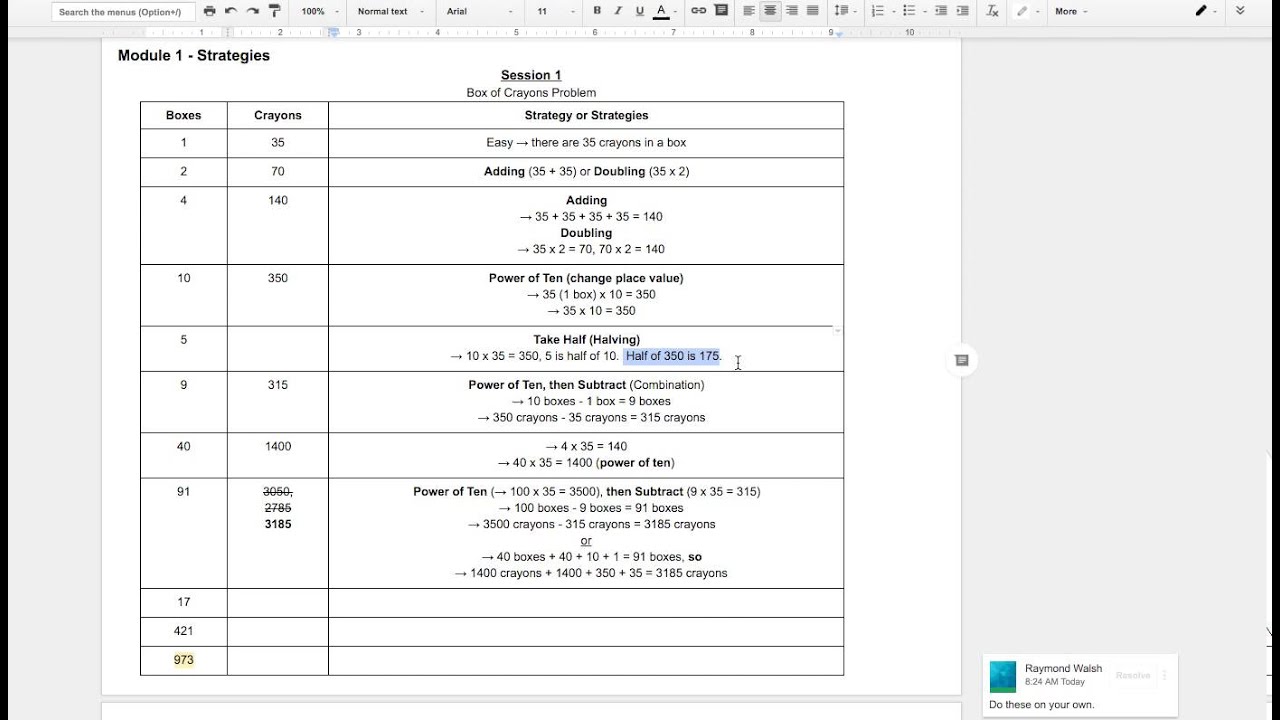The height and width of the screenshot is (720, 1280).
Task: Click the Undo arrow
Action: pyautogui.click(x=231, y=11)
